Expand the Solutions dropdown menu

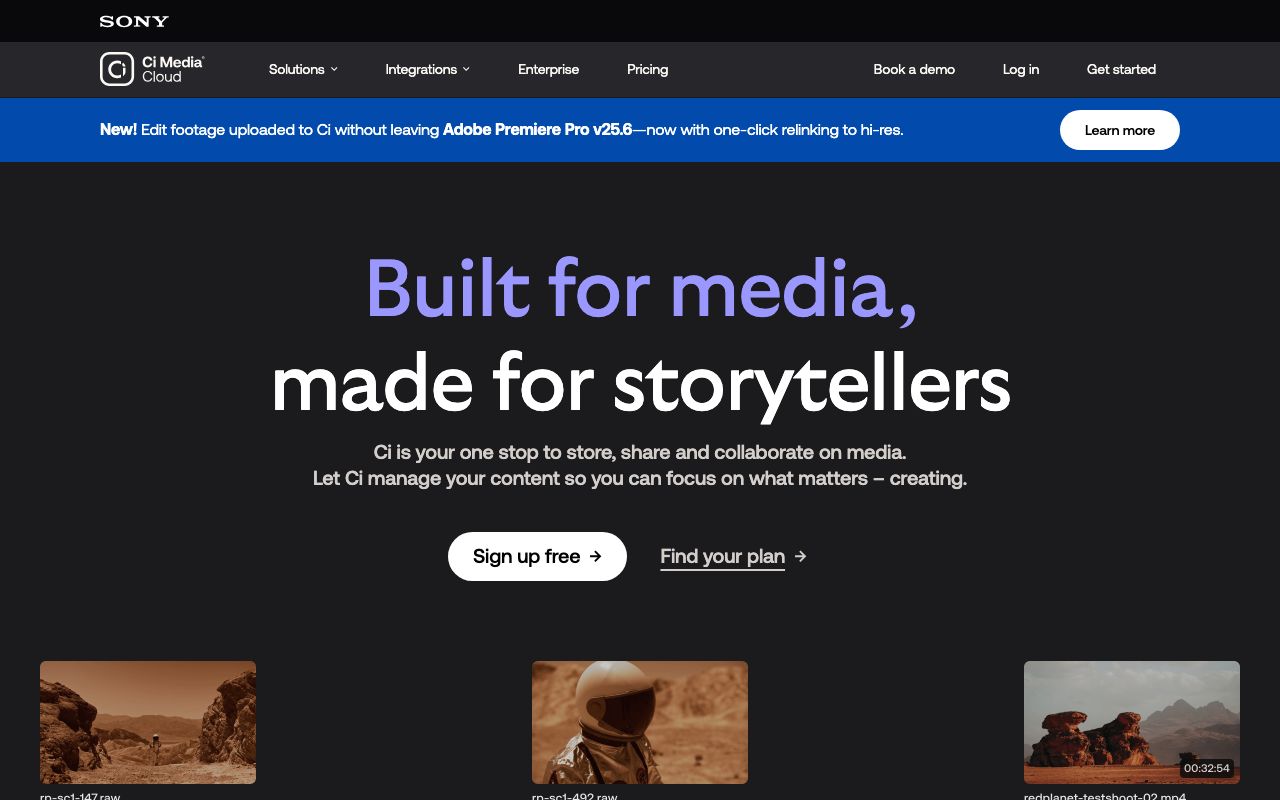(x=303, y=69)
